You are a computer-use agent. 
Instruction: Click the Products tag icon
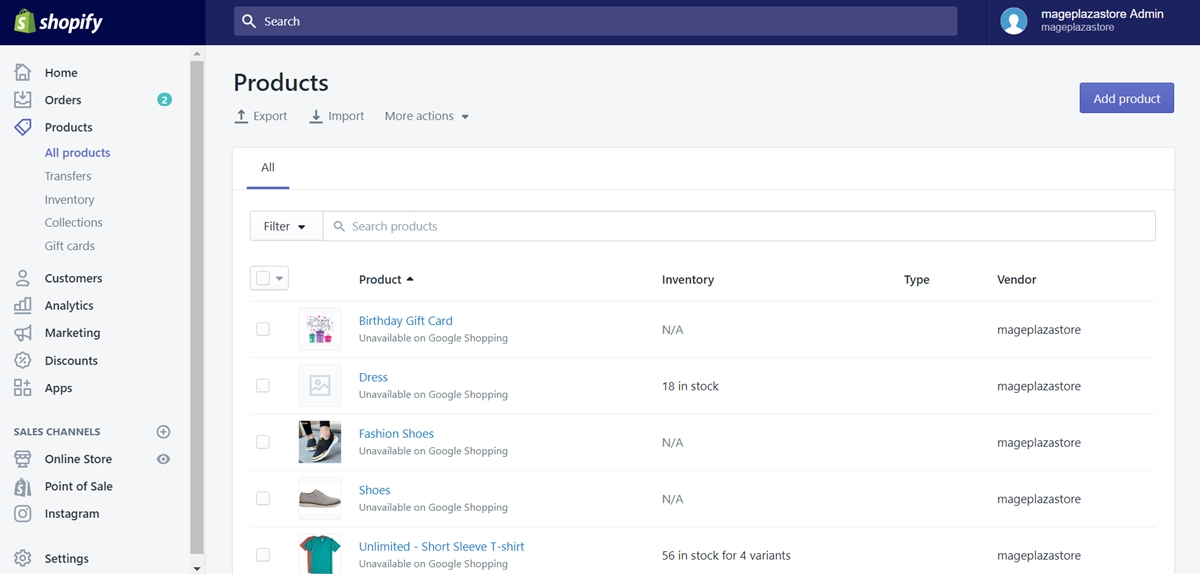[23, 127]
